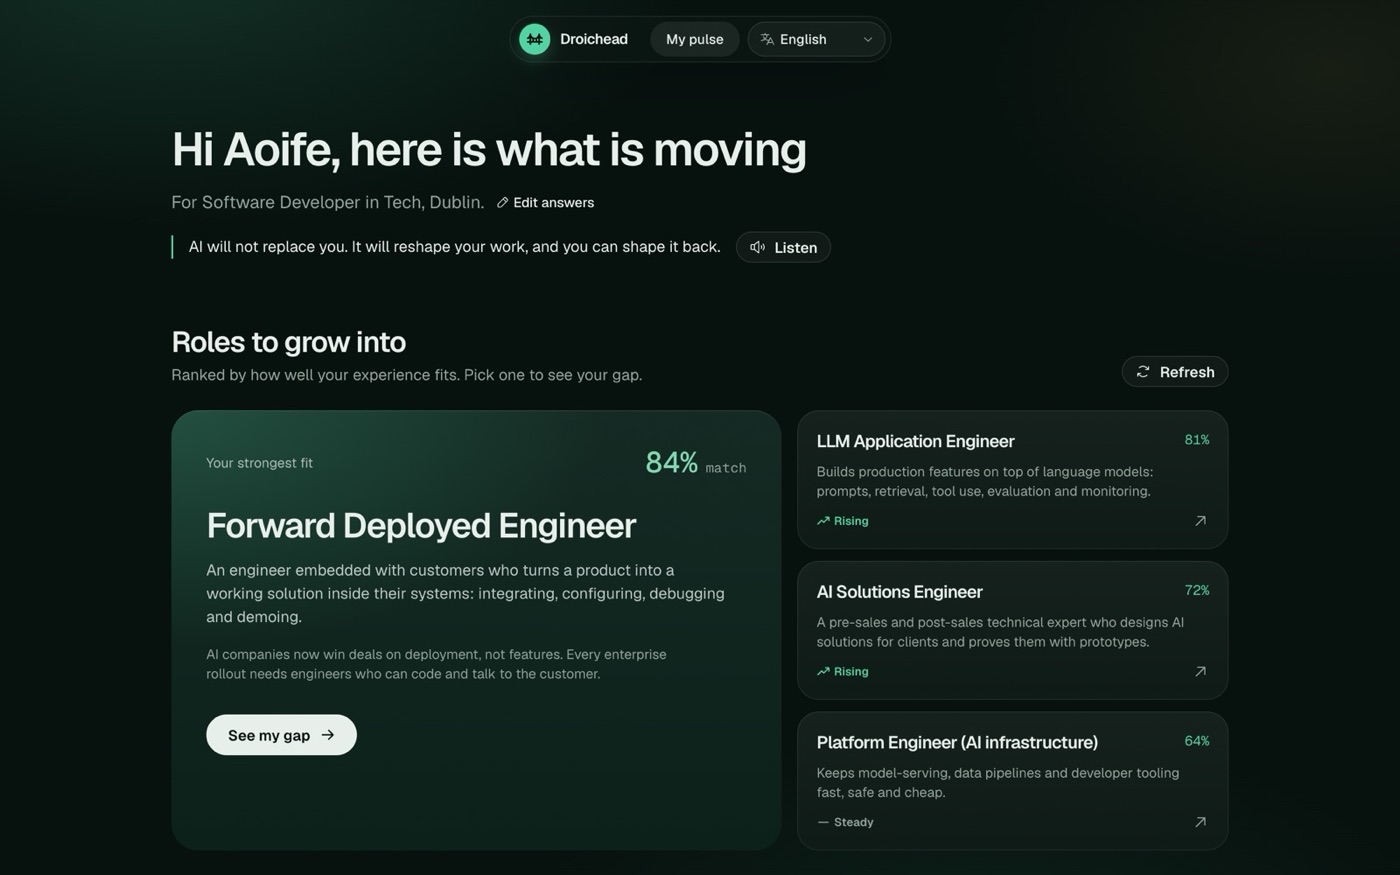
Task: Click the Droichead bridge logo icon
Action: pyautogui.click(x=534, y=39)
